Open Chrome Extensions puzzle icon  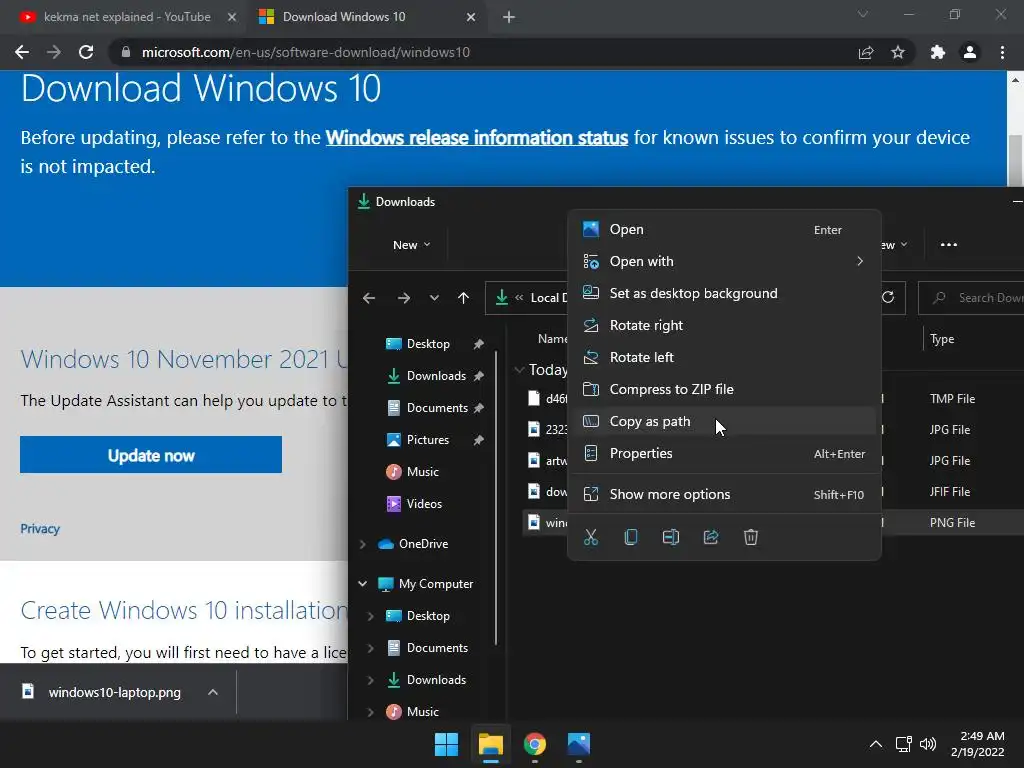(x=938, y=52)
